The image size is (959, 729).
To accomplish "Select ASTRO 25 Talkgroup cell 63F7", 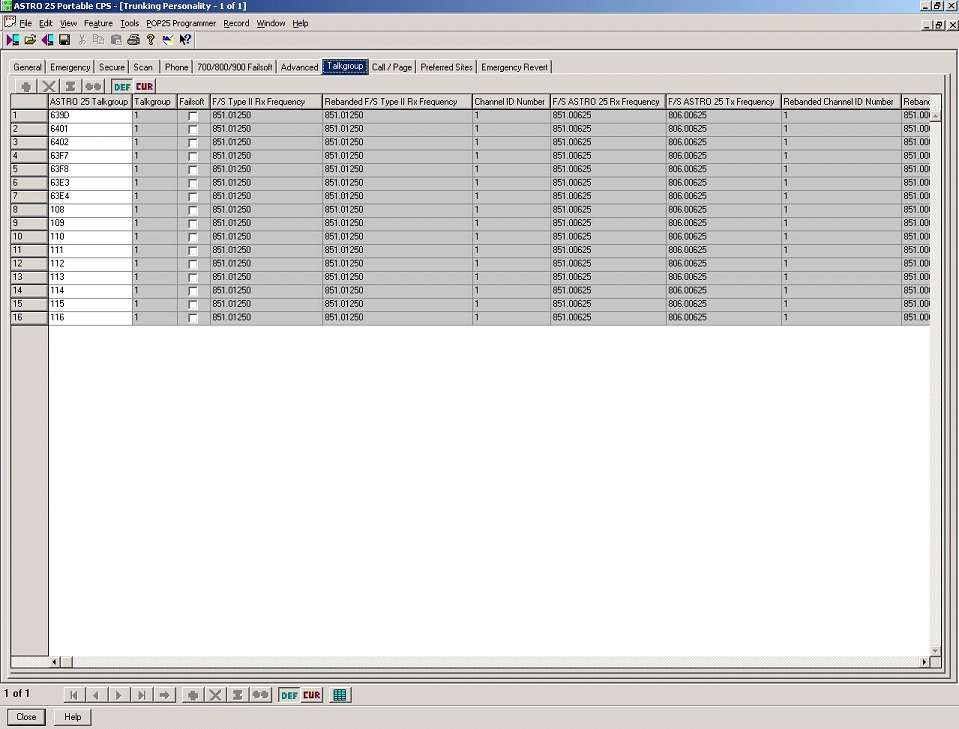I will pos(90,156).
